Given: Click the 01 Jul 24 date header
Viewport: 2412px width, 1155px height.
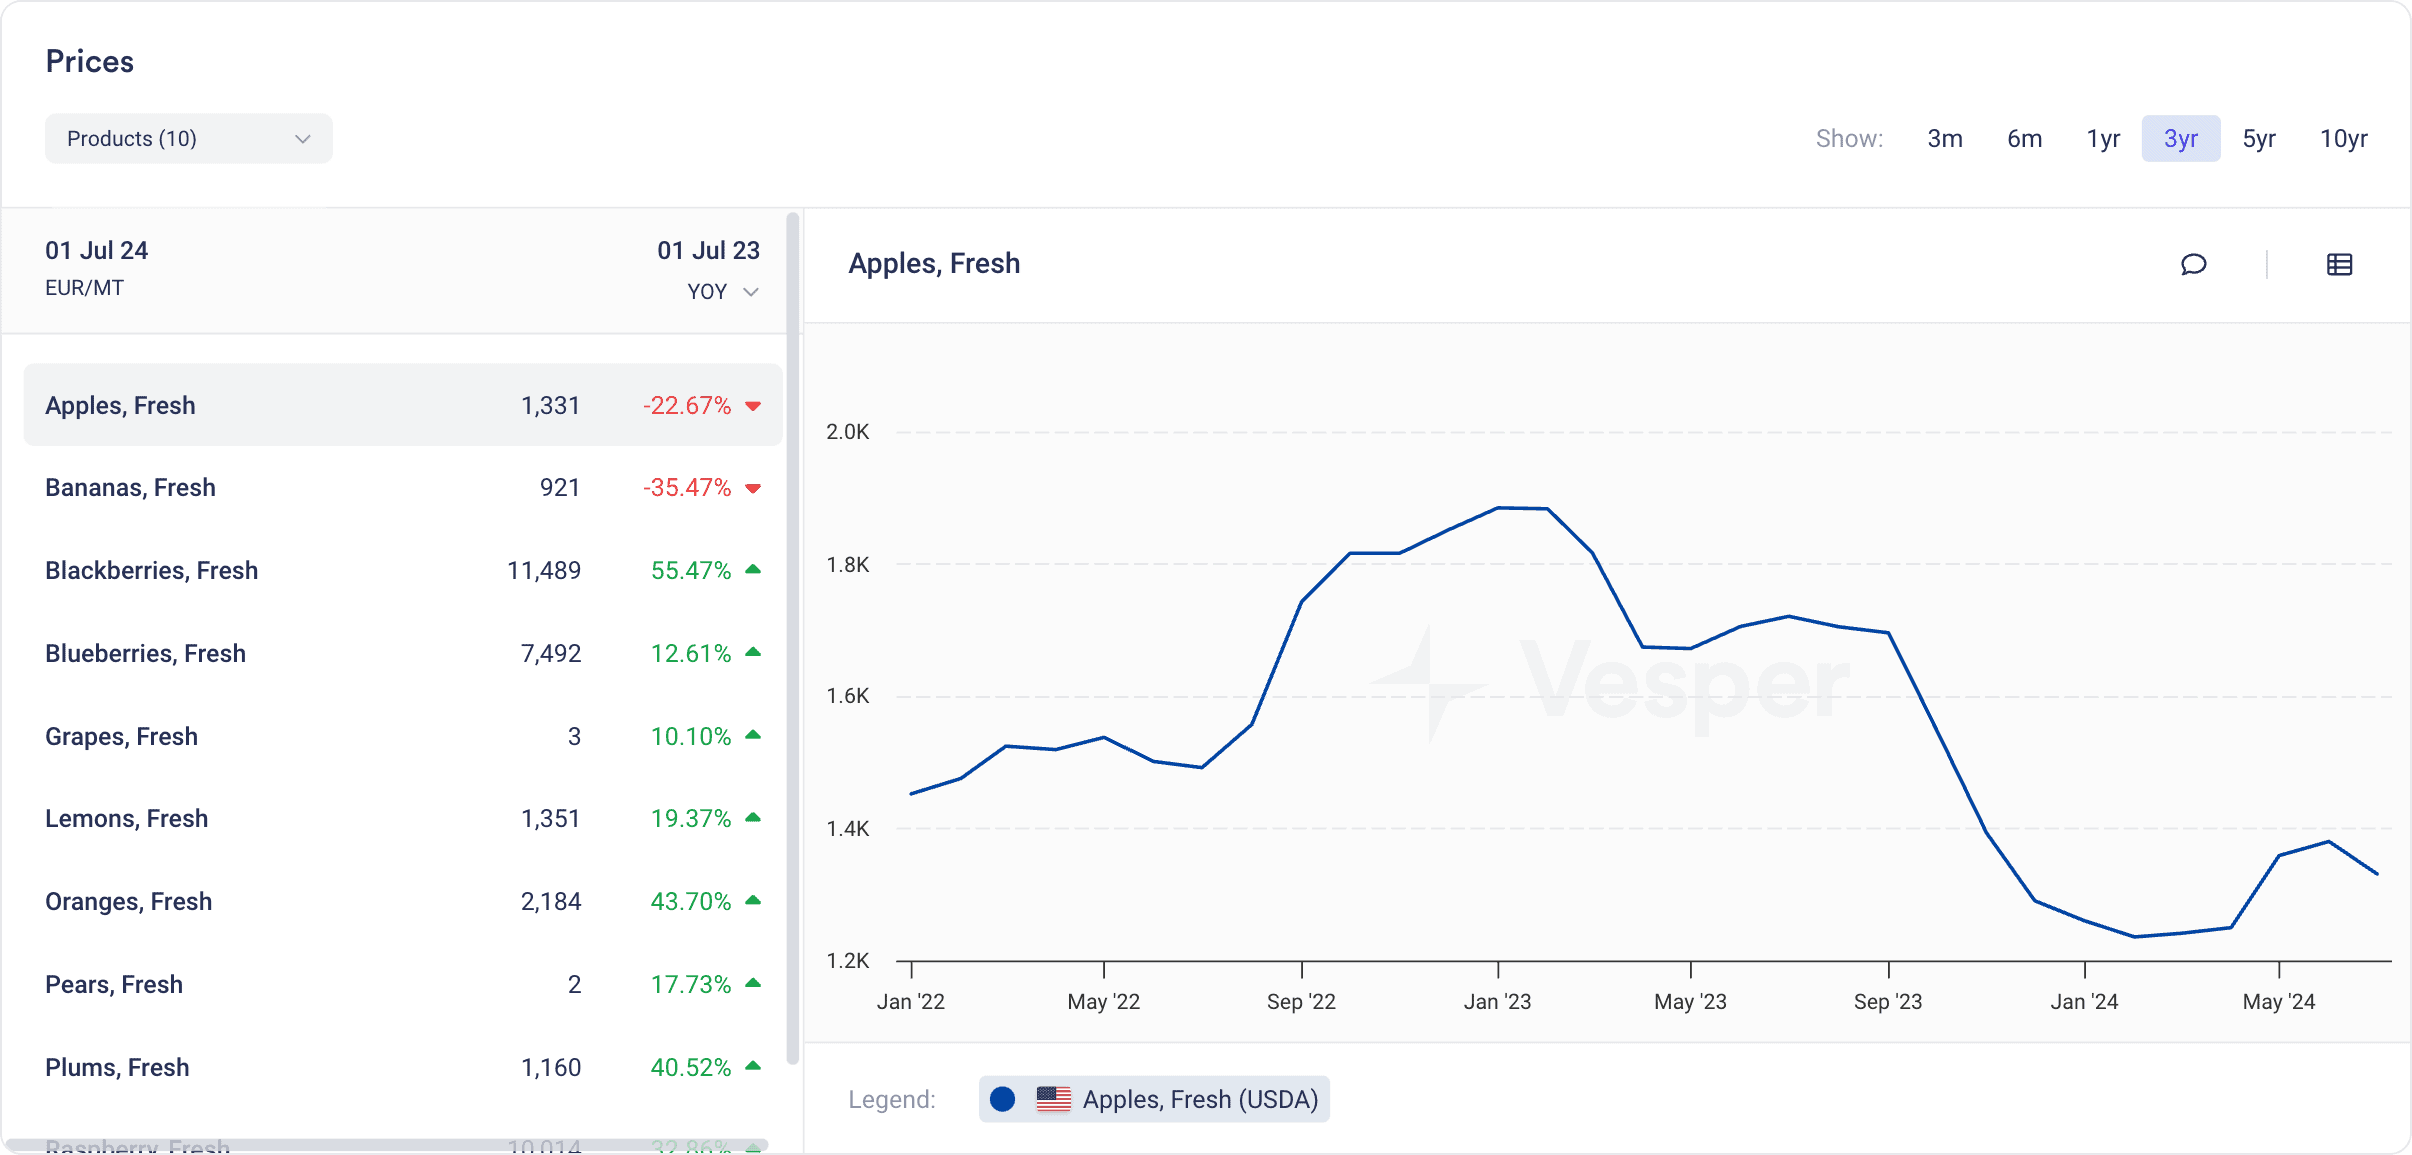Looking at the screenshot, I should (x=97, y=250).
